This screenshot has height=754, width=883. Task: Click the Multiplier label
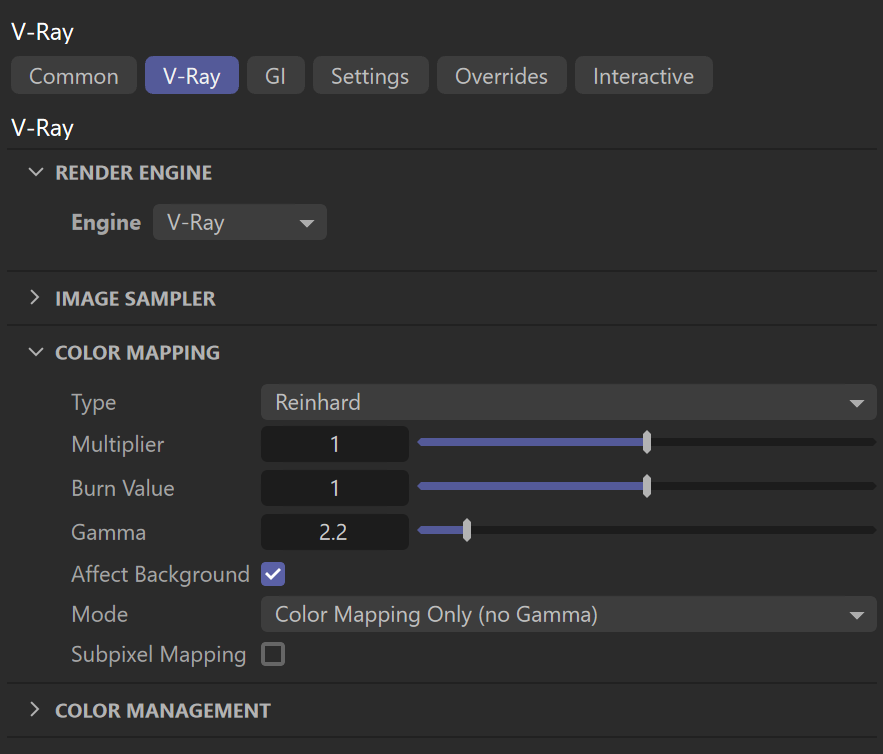[x=118, y=444]
